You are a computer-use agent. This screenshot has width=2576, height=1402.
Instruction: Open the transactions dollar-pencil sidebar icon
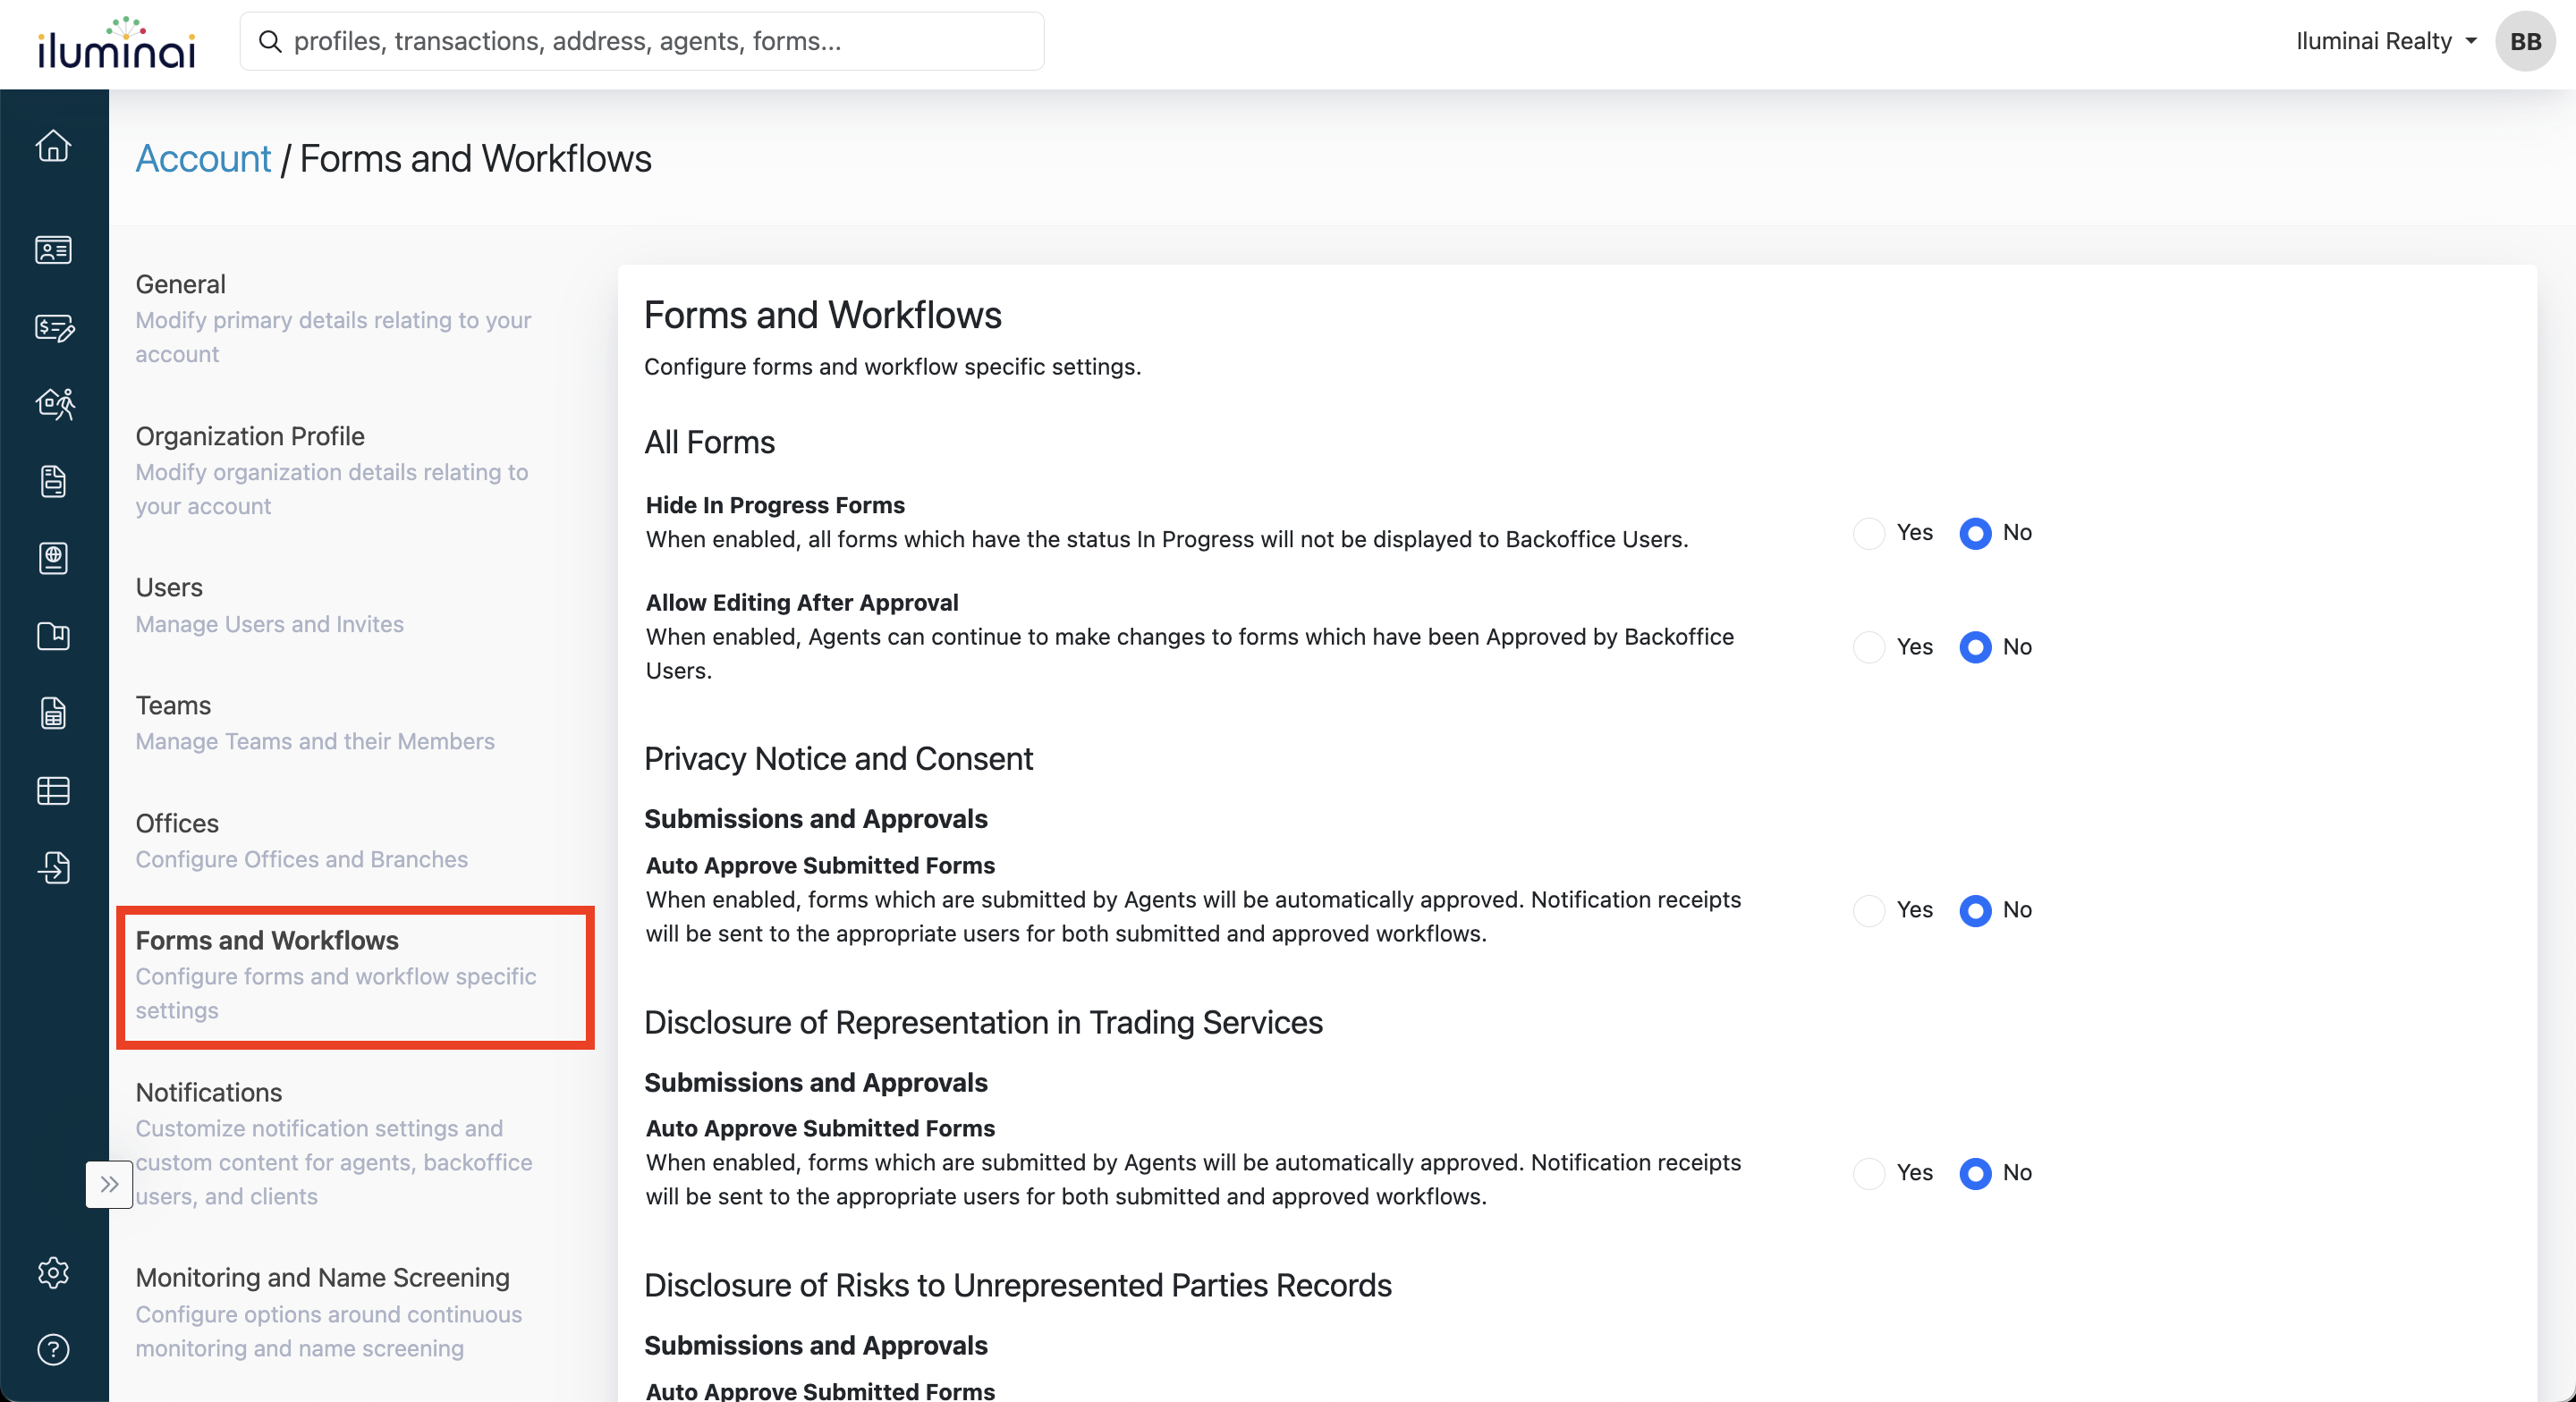(x=53, y=327)
